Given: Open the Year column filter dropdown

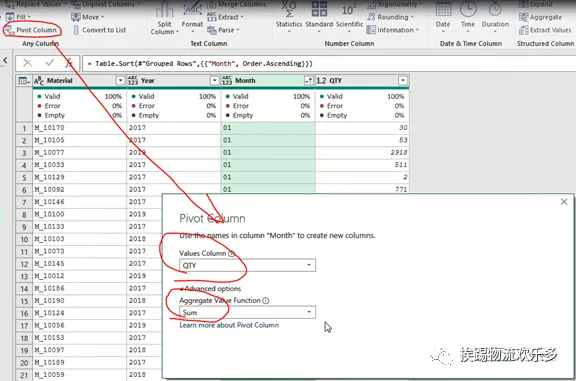Looking at the screenshot, I should tap(214, 80).
